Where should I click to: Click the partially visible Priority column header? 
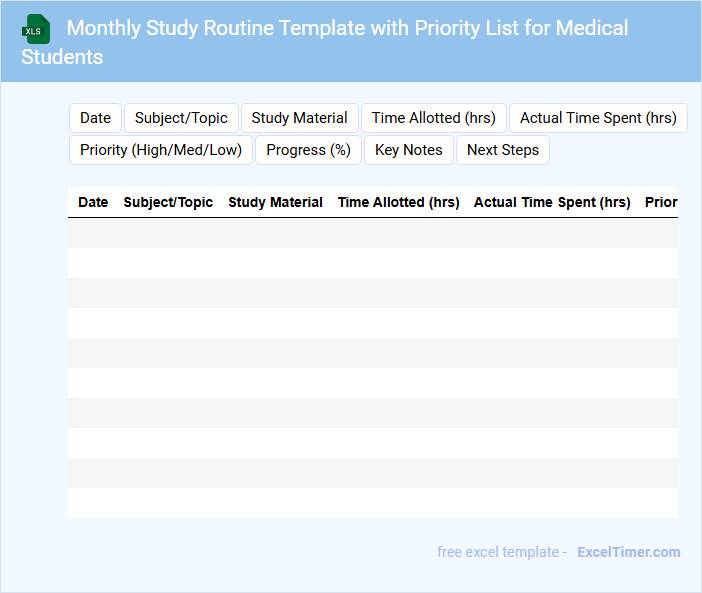pyautogui.click(x=661, y=202)
